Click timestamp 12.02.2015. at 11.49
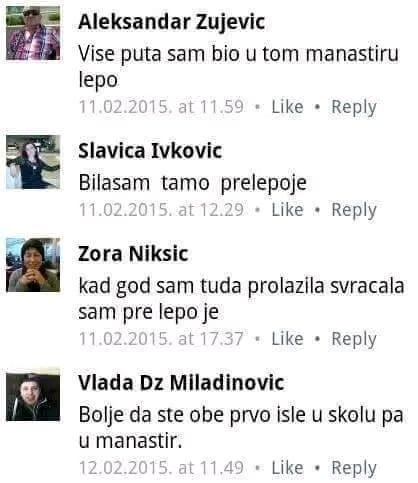Screen dimensions: 418x483 point(161,468)
